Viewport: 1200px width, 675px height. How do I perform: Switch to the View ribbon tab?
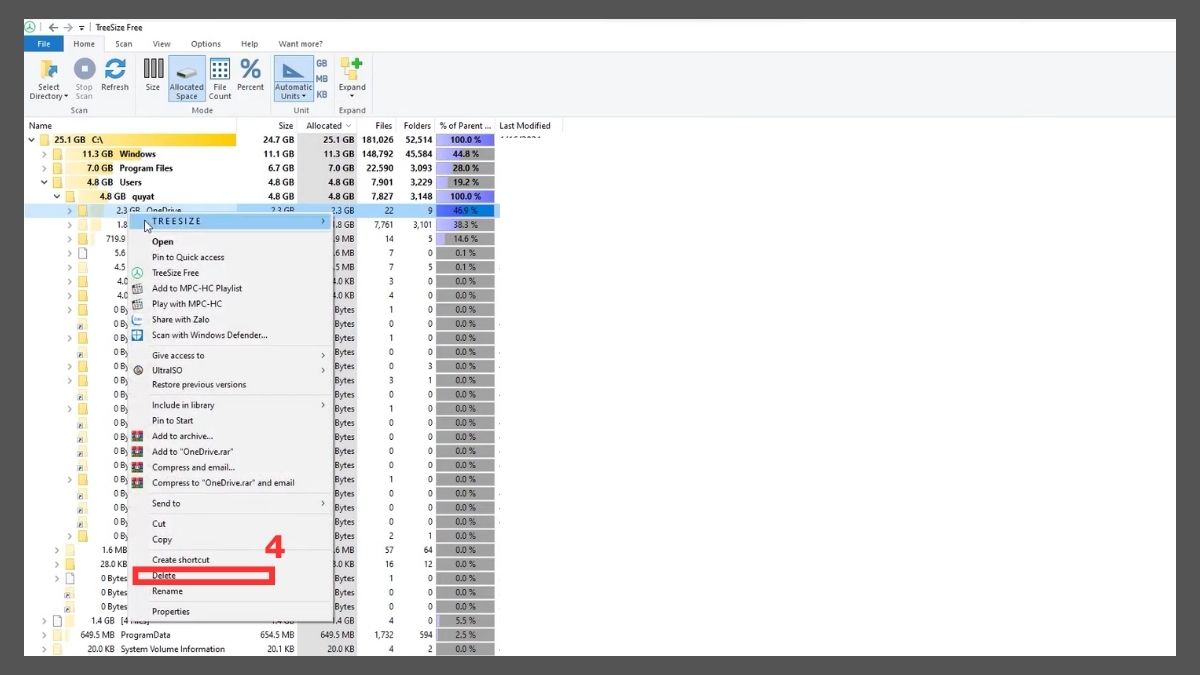coord(161,44)
